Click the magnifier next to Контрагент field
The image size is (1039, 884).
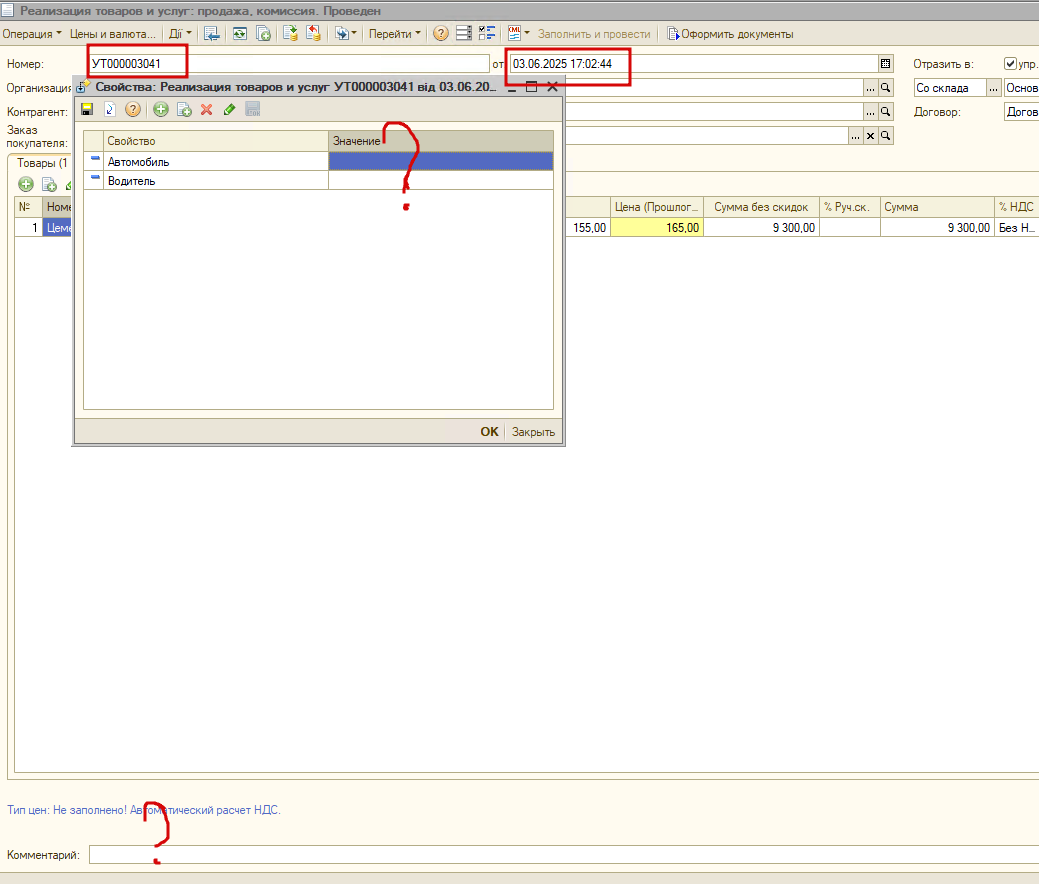pos(885,111)
